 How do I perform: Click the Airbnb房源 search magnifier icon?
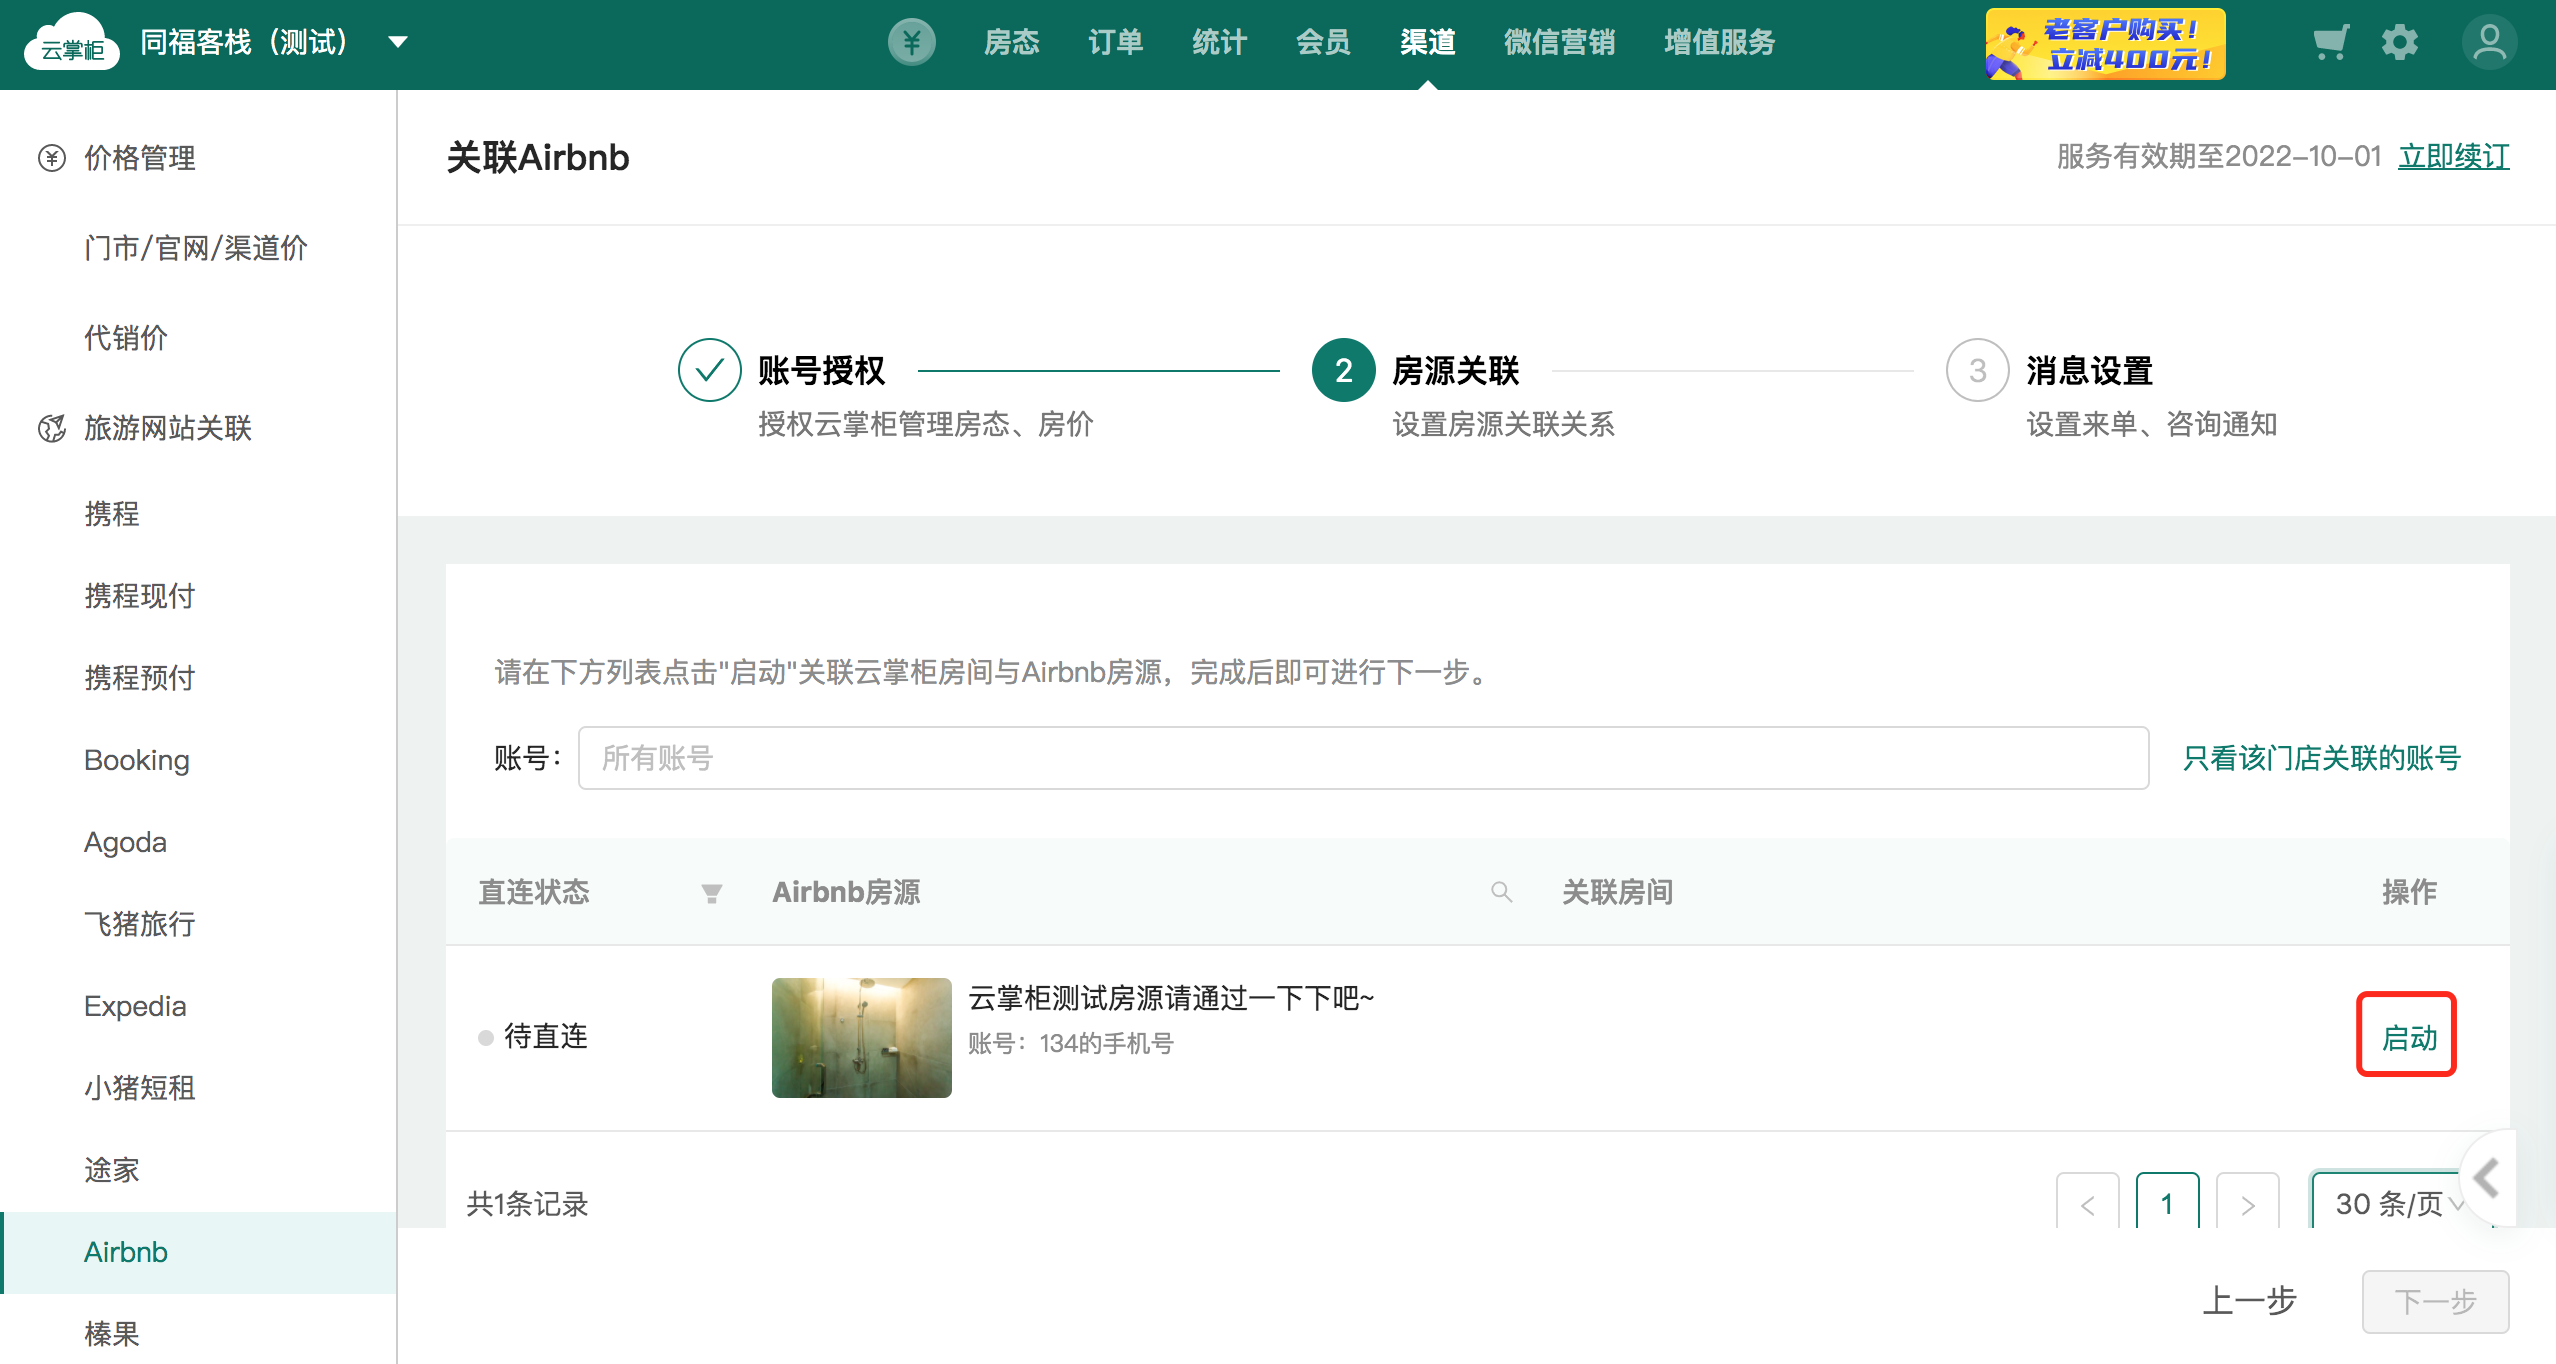[x=1501, y=892]
